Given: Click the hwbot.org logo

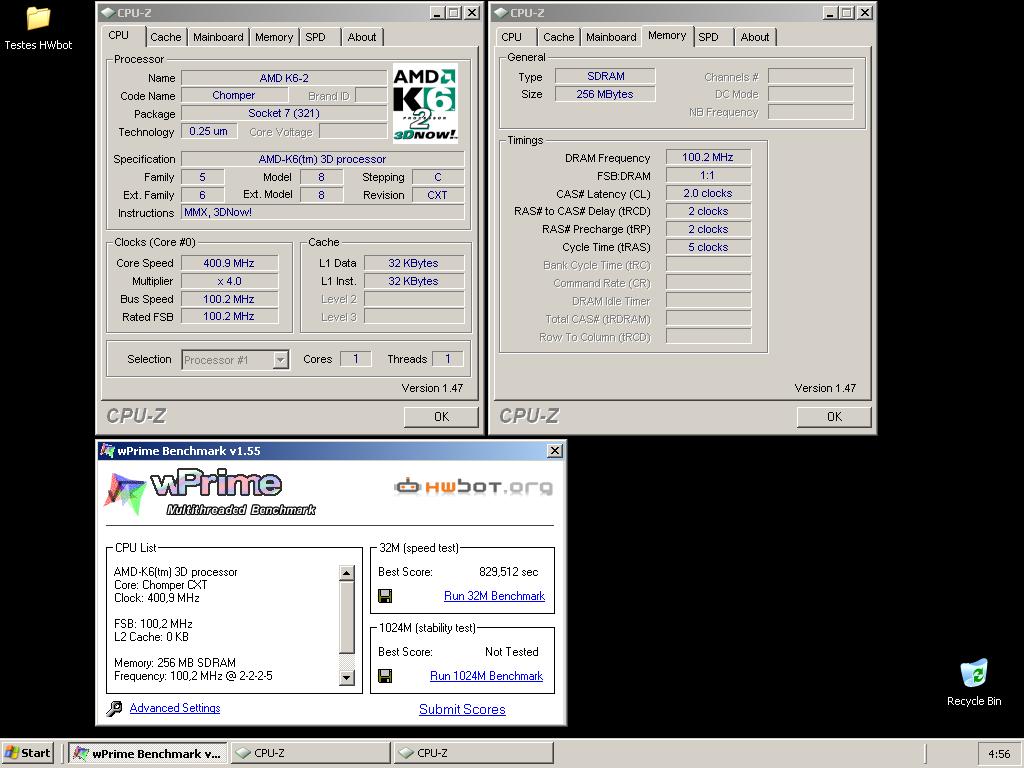Looking at the screenshot, I should pos(473,487).
